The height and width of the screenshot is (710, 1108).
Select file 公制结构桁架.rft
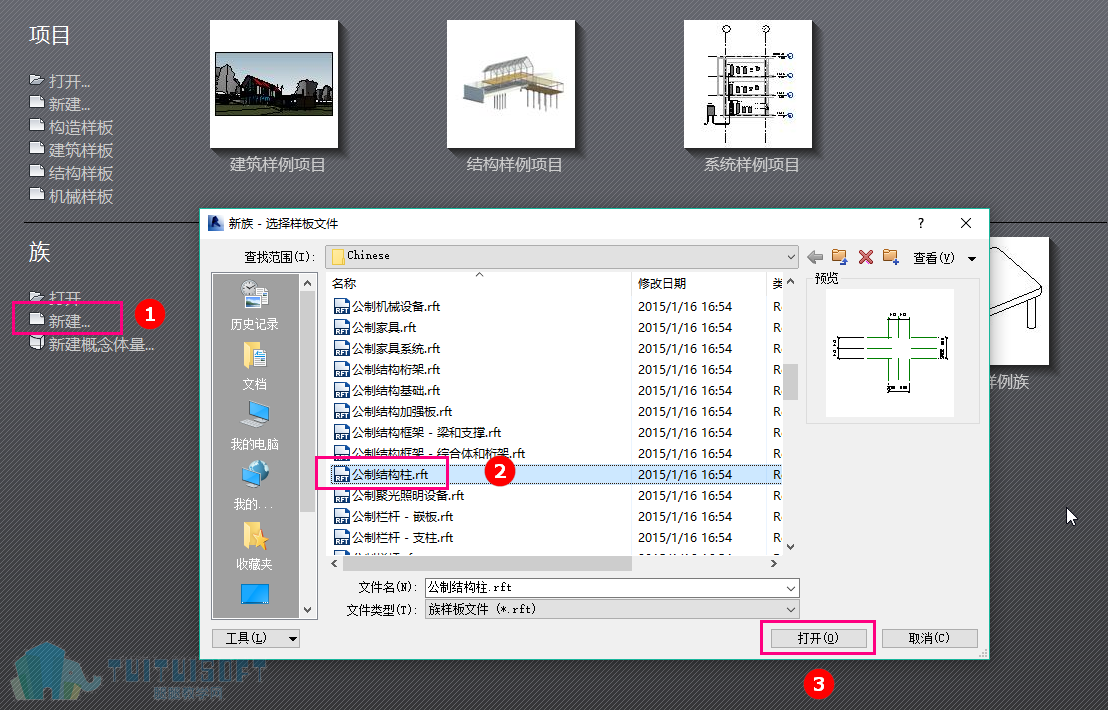[x=387, y=369]
